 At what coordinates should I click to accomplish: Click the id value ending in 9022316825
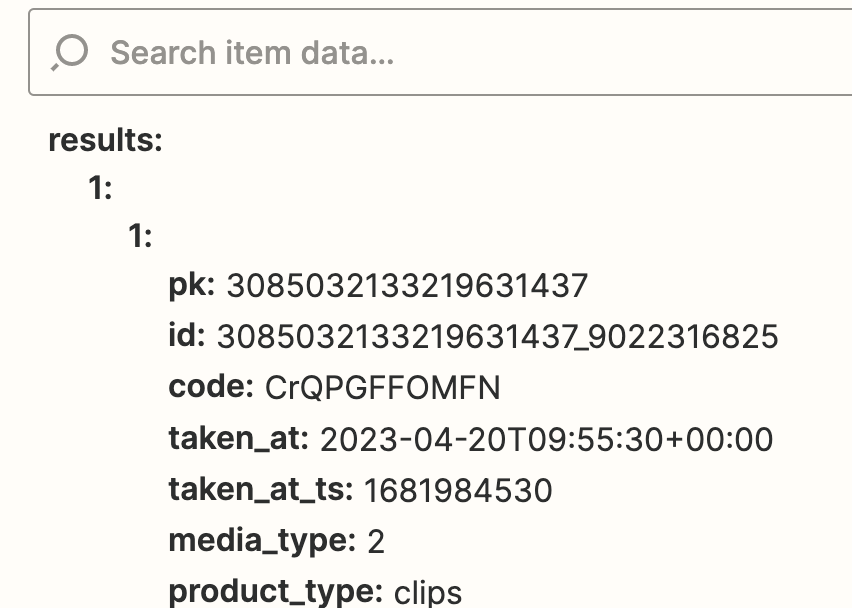tap(497, 336)
